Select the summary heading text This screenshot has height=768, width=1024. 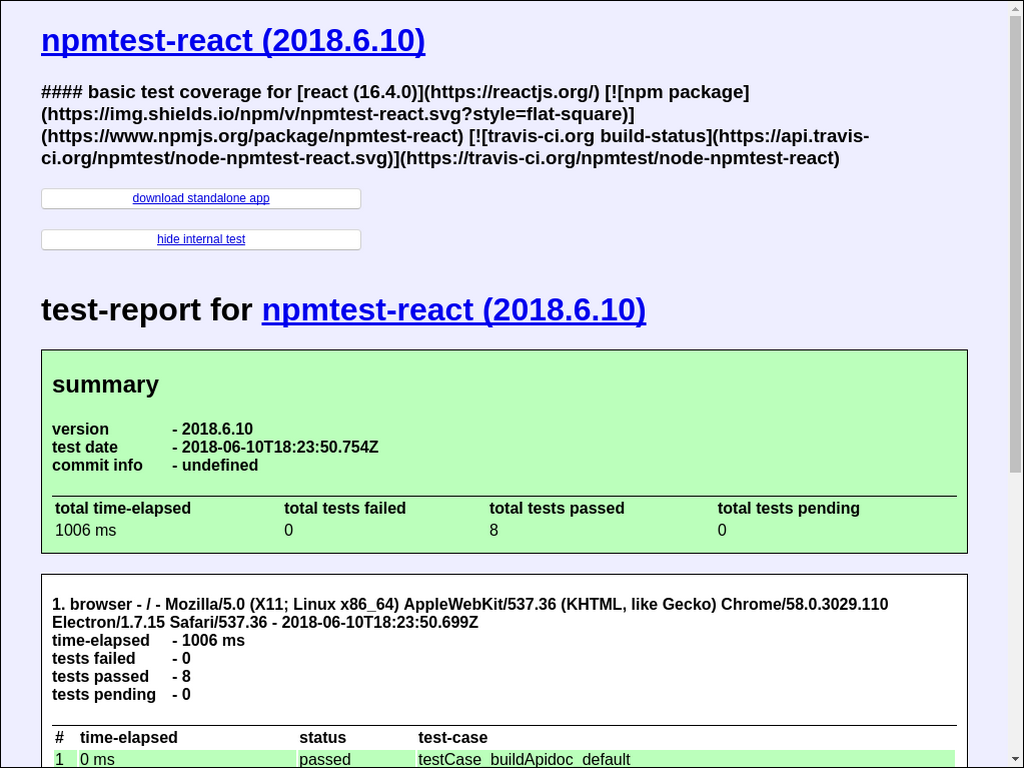coord(105,385)
